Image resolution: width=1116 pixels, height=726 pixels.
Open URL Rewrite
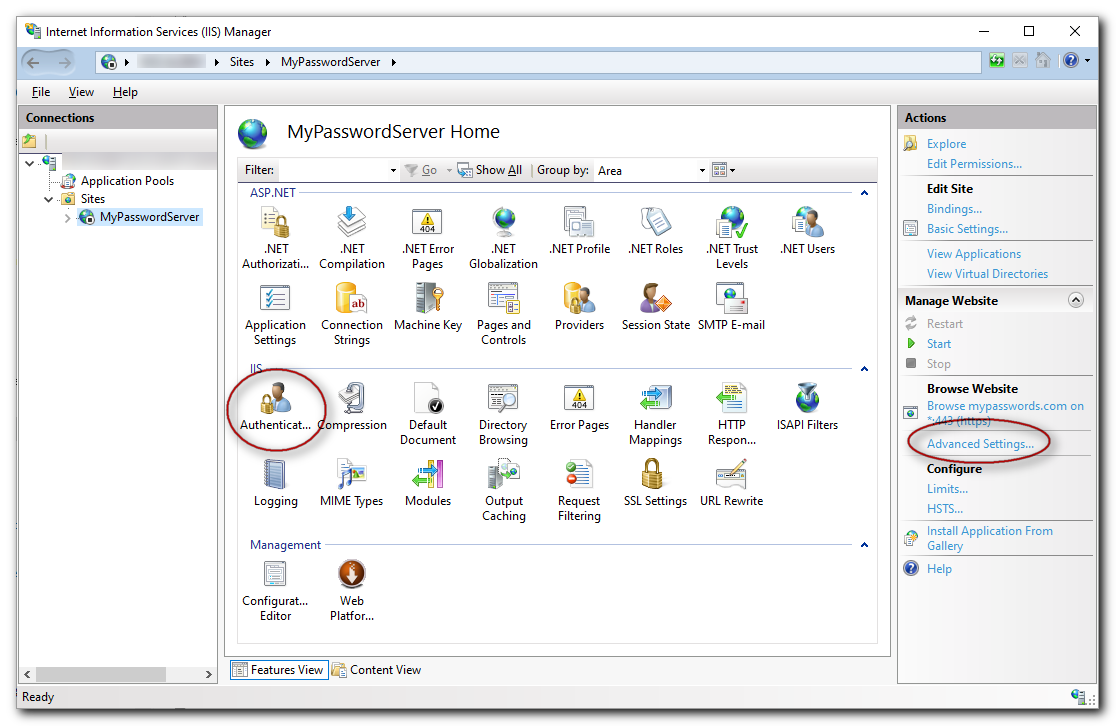click(732, 483)
